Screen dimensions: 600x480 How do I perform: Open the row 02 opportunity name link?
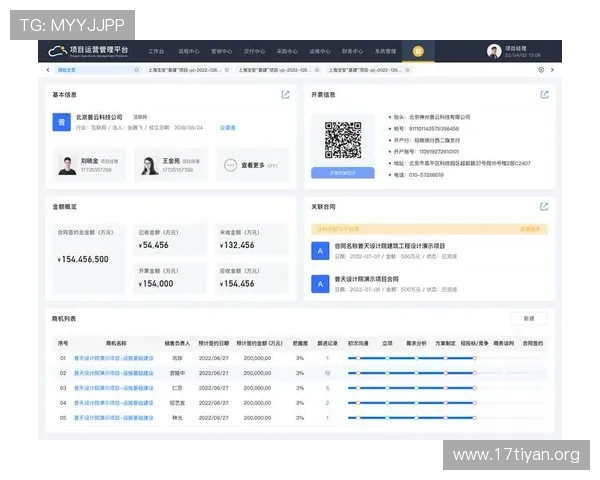click(x=114, y=373)
